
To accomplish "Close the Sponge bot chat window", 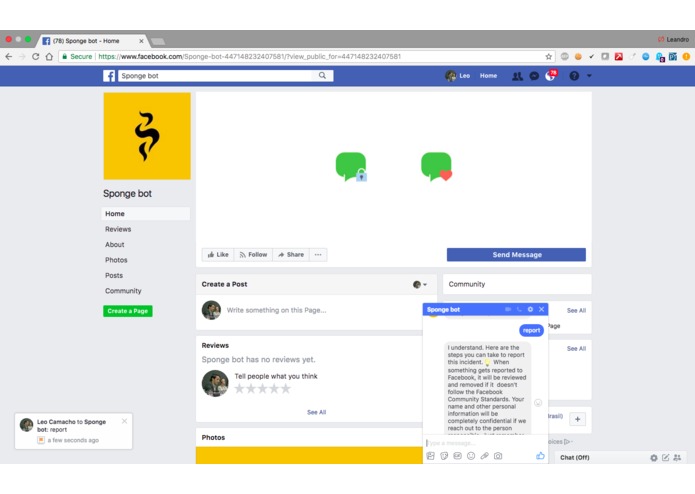I will [541, 309].
